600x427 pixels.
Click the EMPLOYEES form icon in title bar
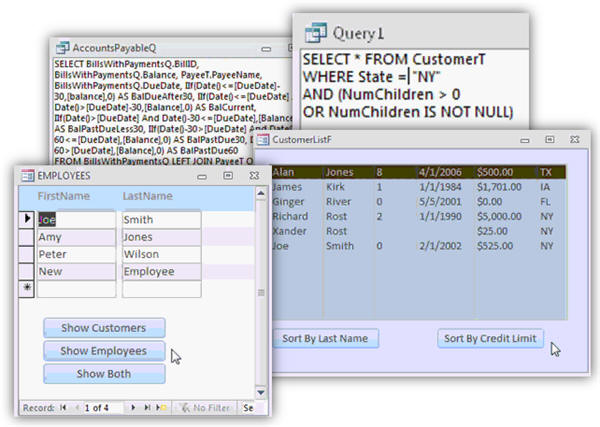tap(28, 176)
